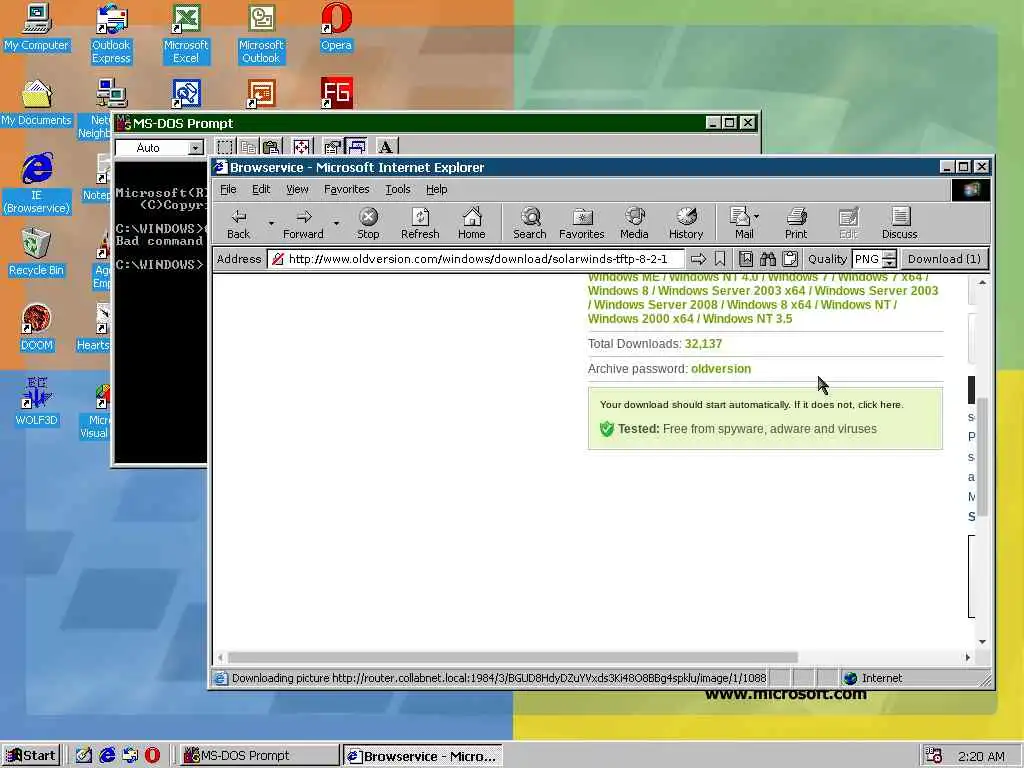Click the binoculars find icon
The height and width of the screenshot is (768, 1024).
(767, 259)
